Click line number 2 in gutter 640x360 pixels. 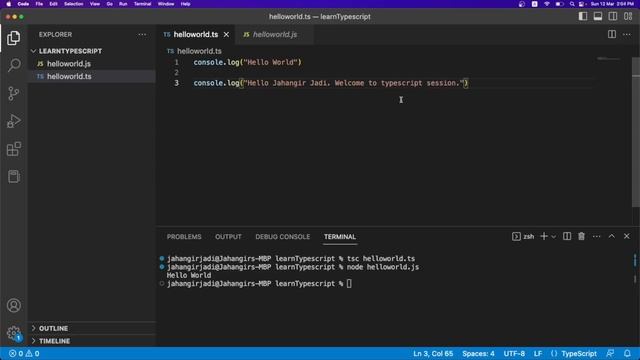point(177,73)
